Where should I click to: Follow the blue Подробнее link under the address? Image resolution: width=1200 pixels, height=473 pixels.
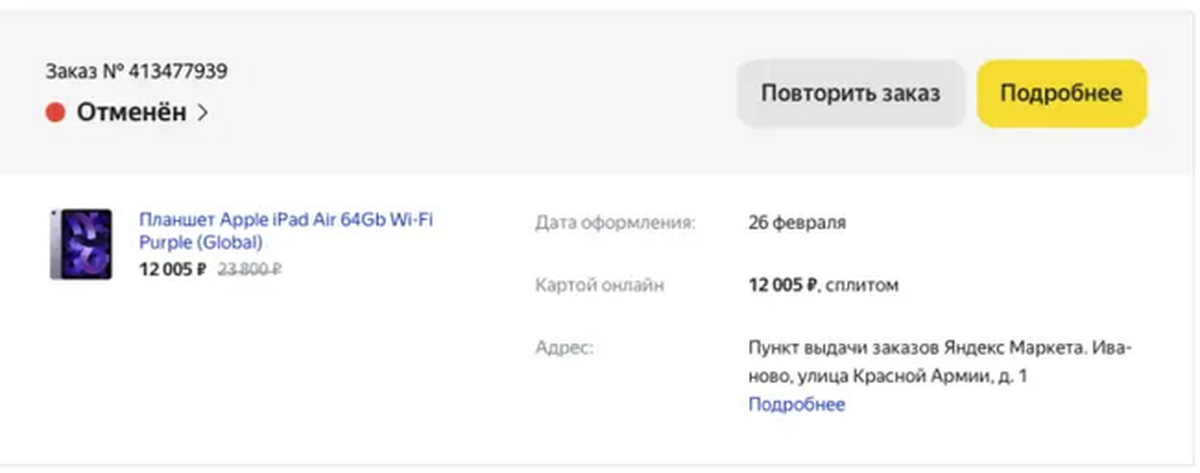pyautogui.click(x=796, y=405)
